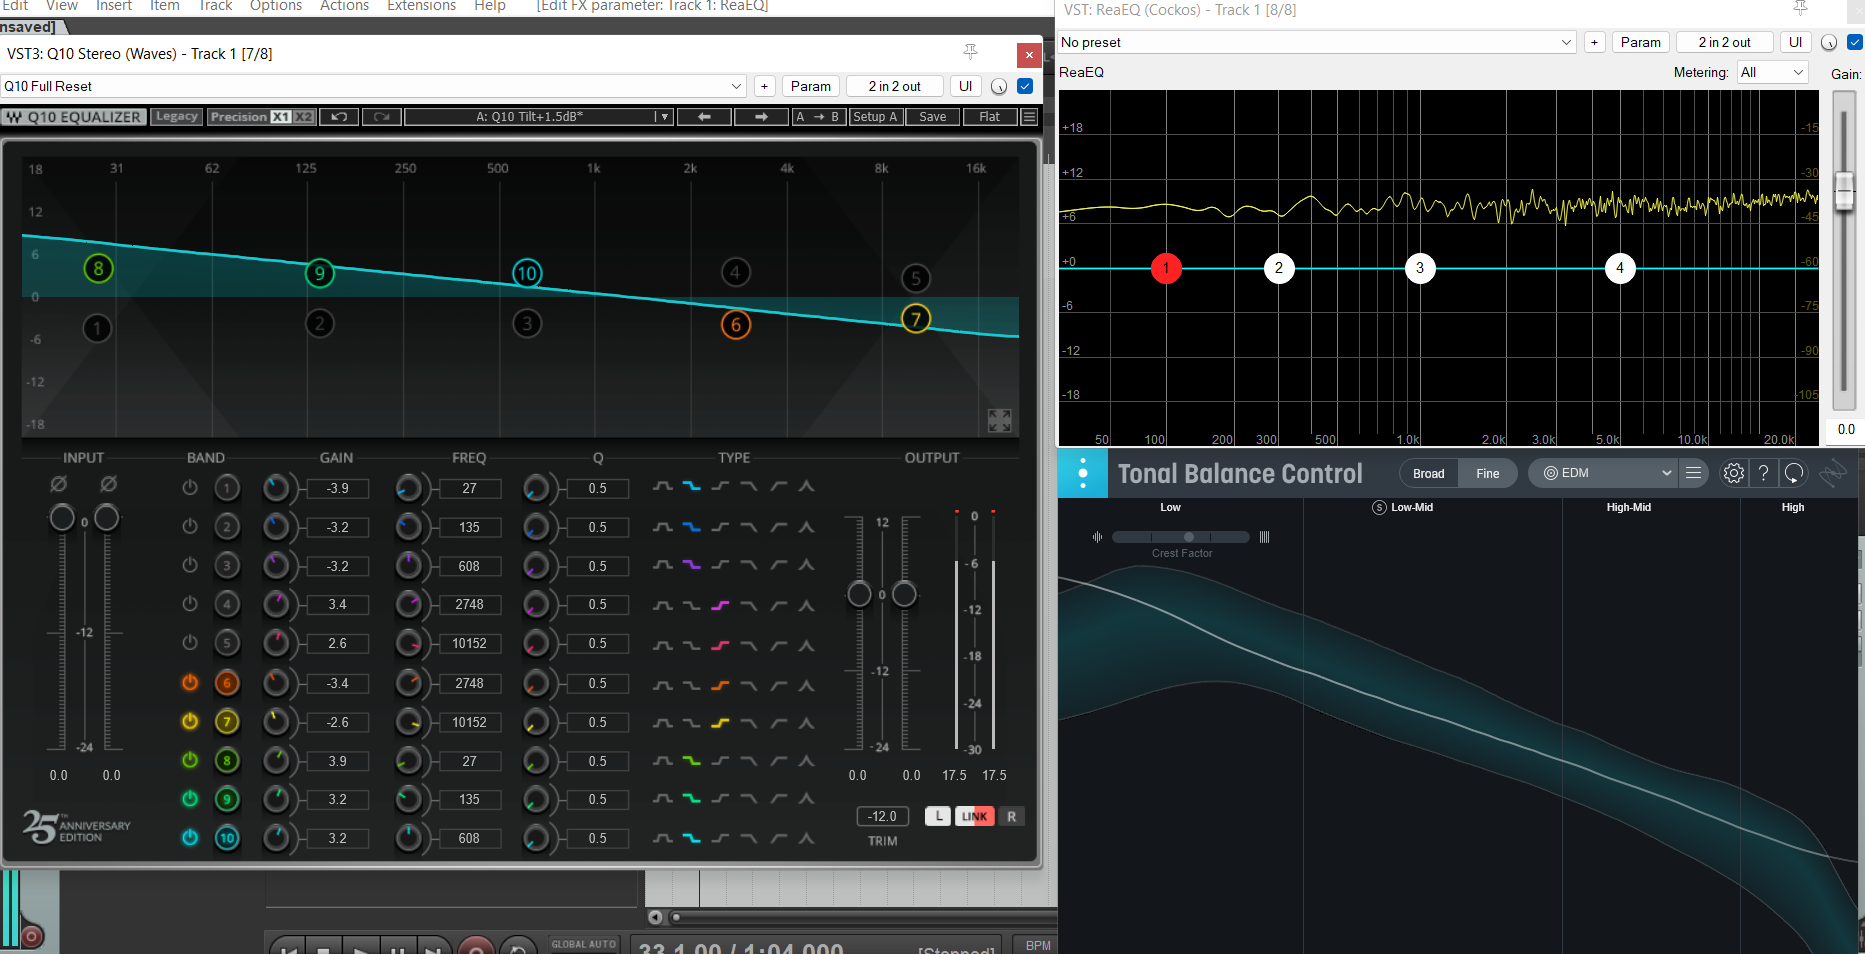1865x954 pixels.
Task: Click the Legacy mode button
Action: [x=177, y=117]
